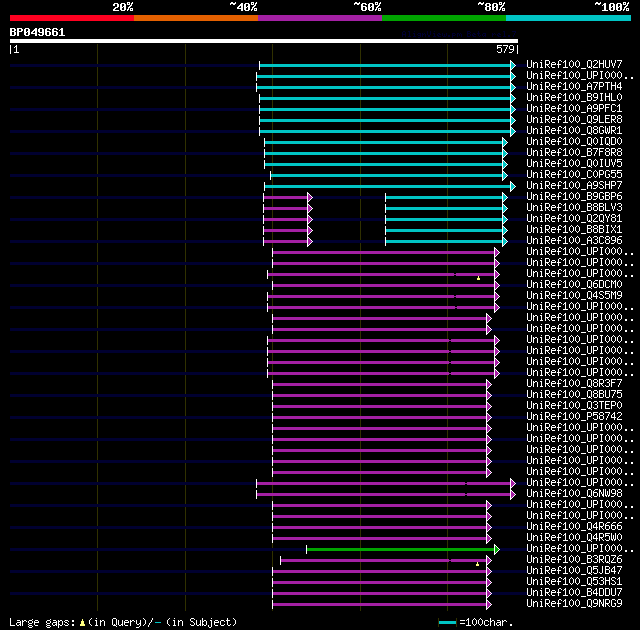Select the UniRef100_B7F8R8 label
This screenshot has width=640, height=630.
tap(574, 153)
